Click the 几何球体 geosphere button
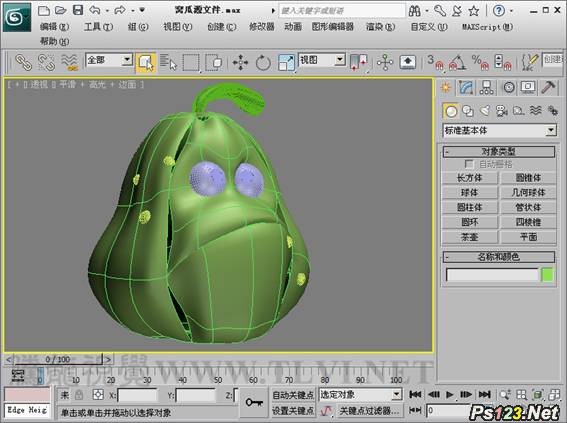 pos(528,193)
